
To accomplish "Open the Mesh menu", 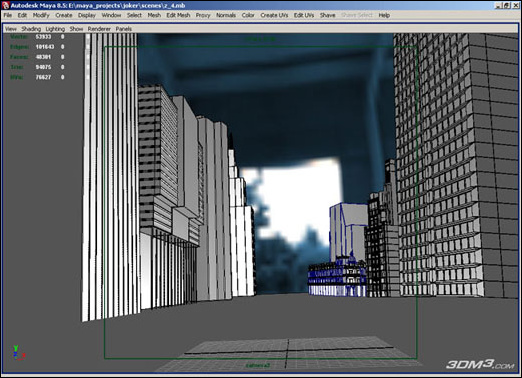I will pyautogui.click(x=154, y=15).
